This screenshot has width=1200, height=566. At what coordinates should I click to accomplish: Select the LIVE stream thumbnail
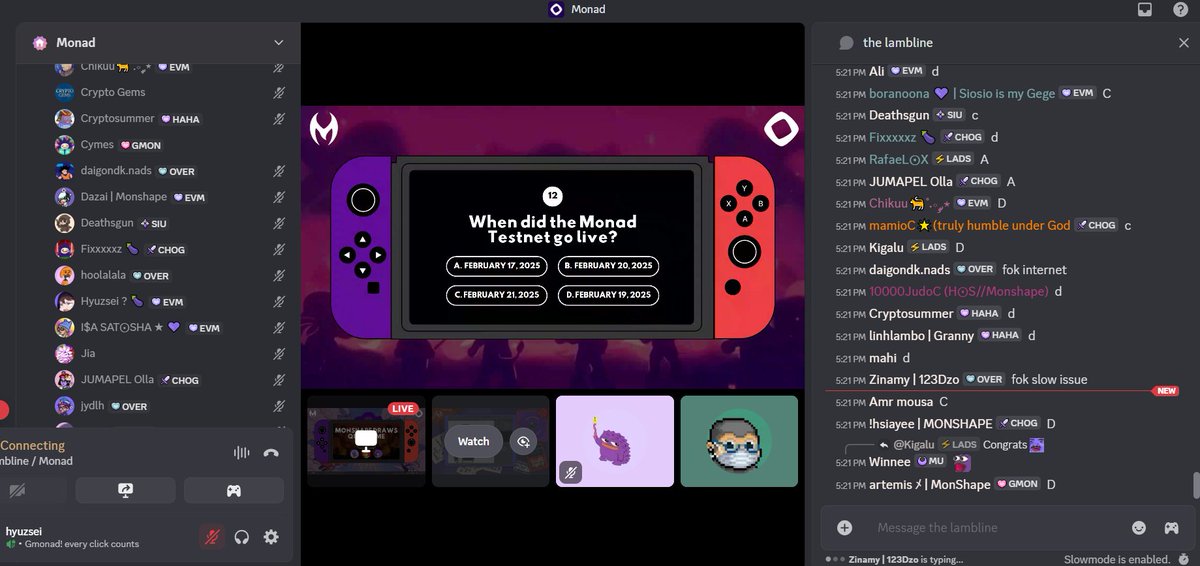tap(366, 441)
